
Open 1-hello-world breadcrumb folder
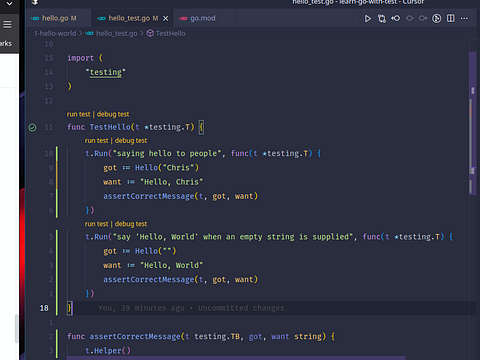55,33
